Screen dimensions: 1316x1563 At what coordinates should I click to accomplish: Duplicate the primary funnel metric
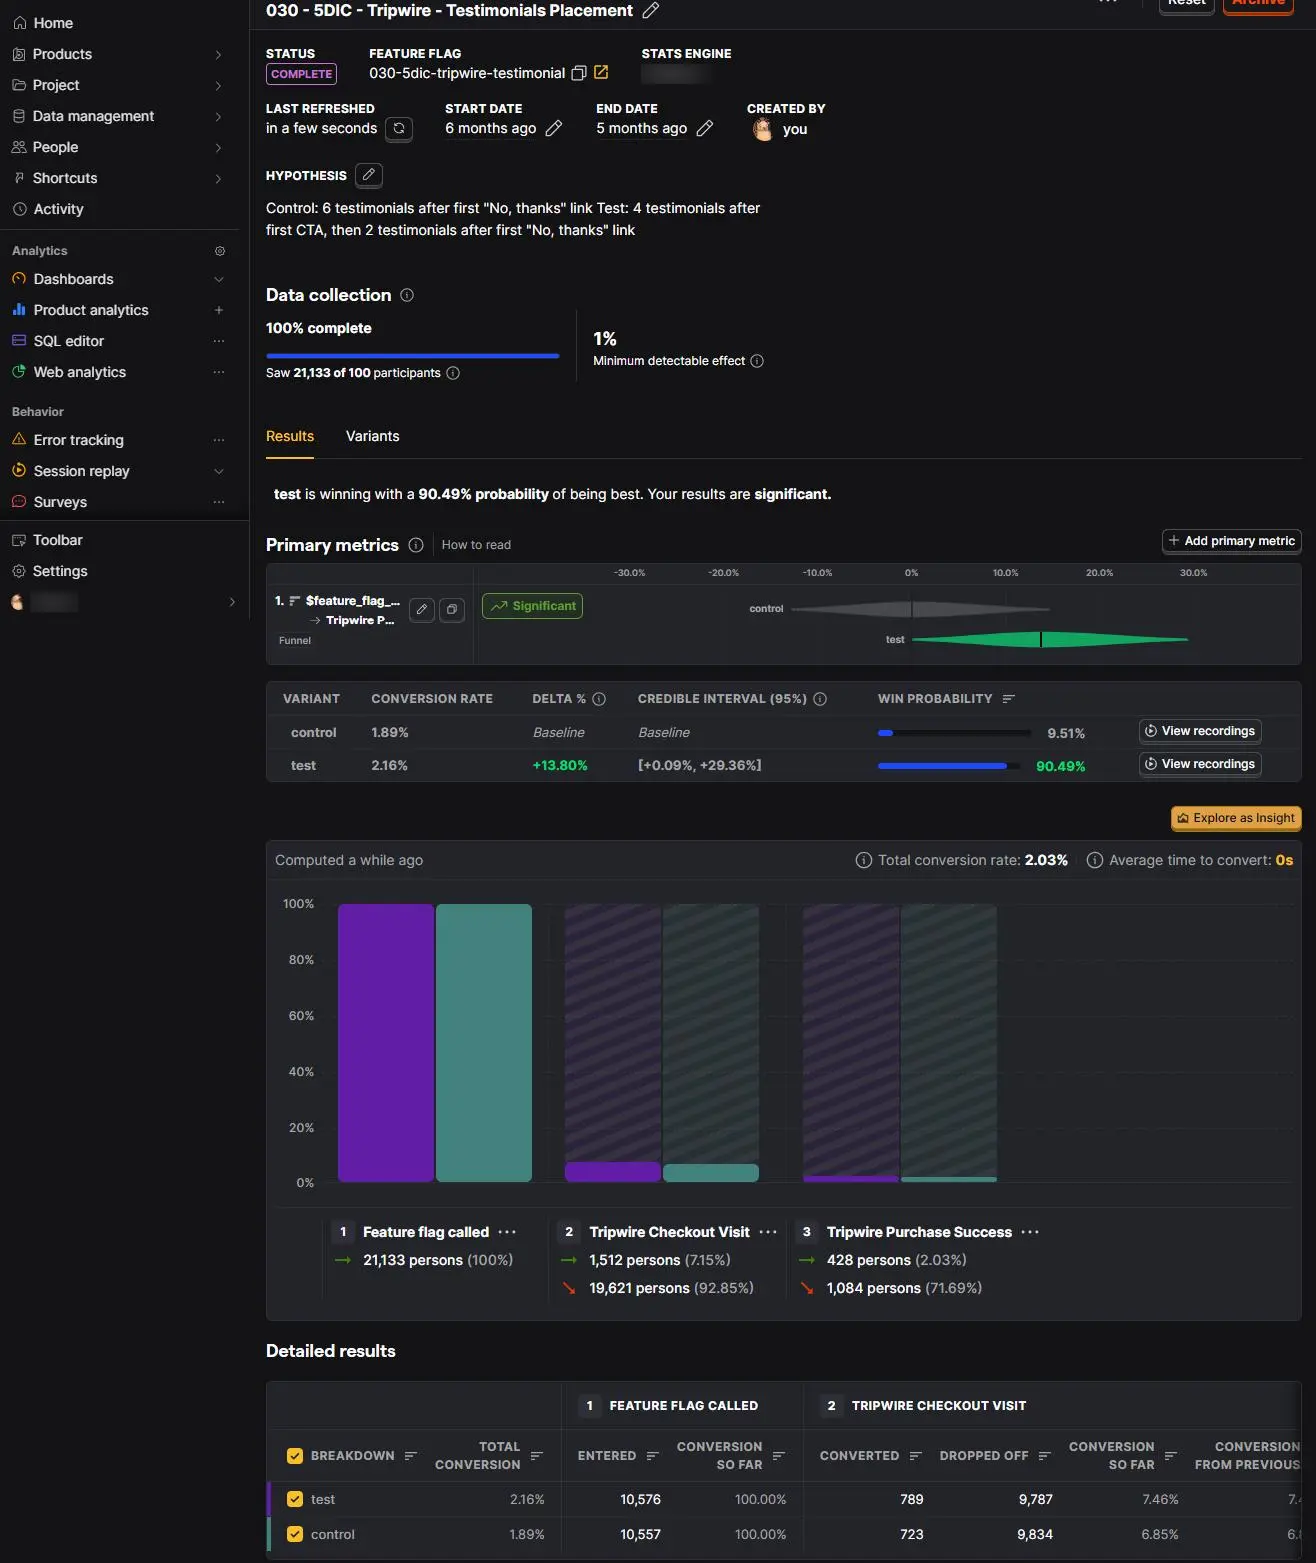coord(452,609)
